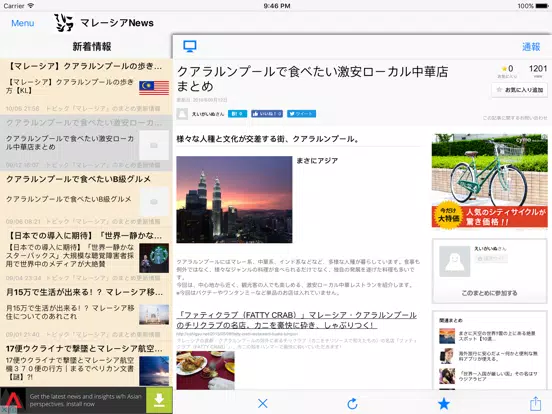Open the Petronas Towers sunset photo
Image resolution: width=552 pixels, height=414 pixels.
pyautogui.click(x=234, y=200)
